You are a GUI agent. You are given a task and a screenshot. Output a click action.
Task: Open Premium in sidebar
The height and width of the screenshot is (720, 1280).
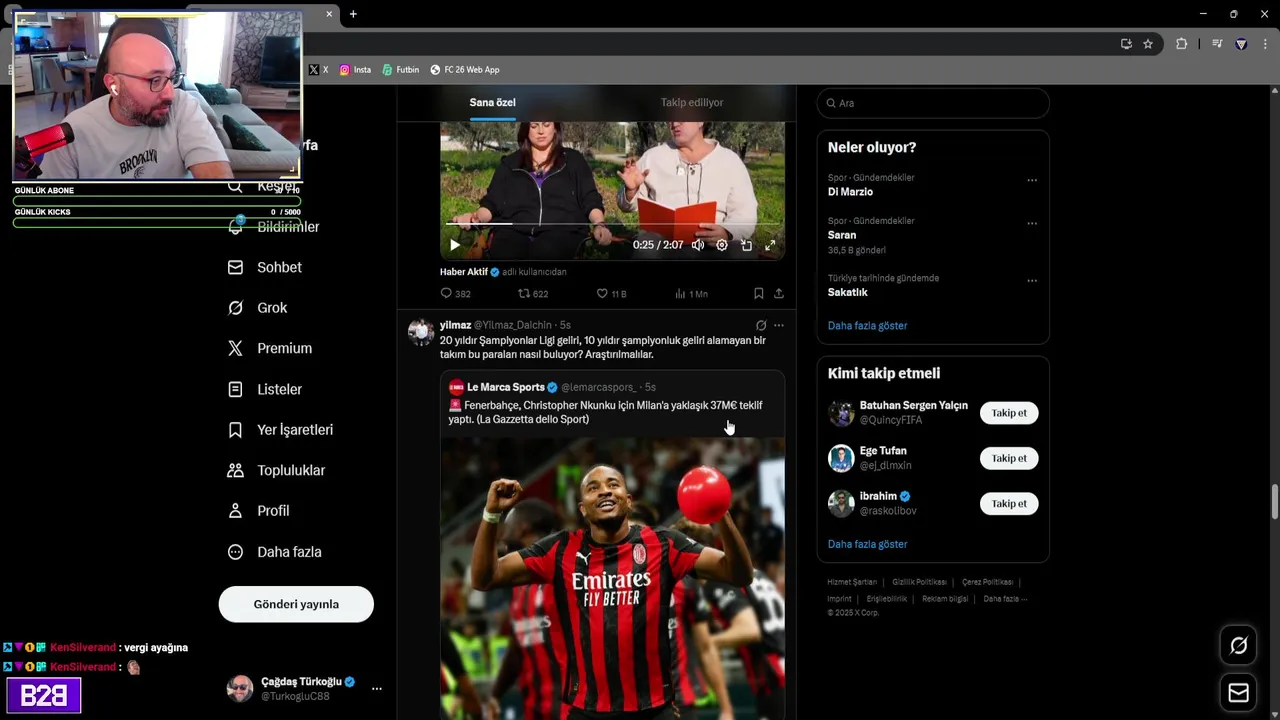coord(270,349)
